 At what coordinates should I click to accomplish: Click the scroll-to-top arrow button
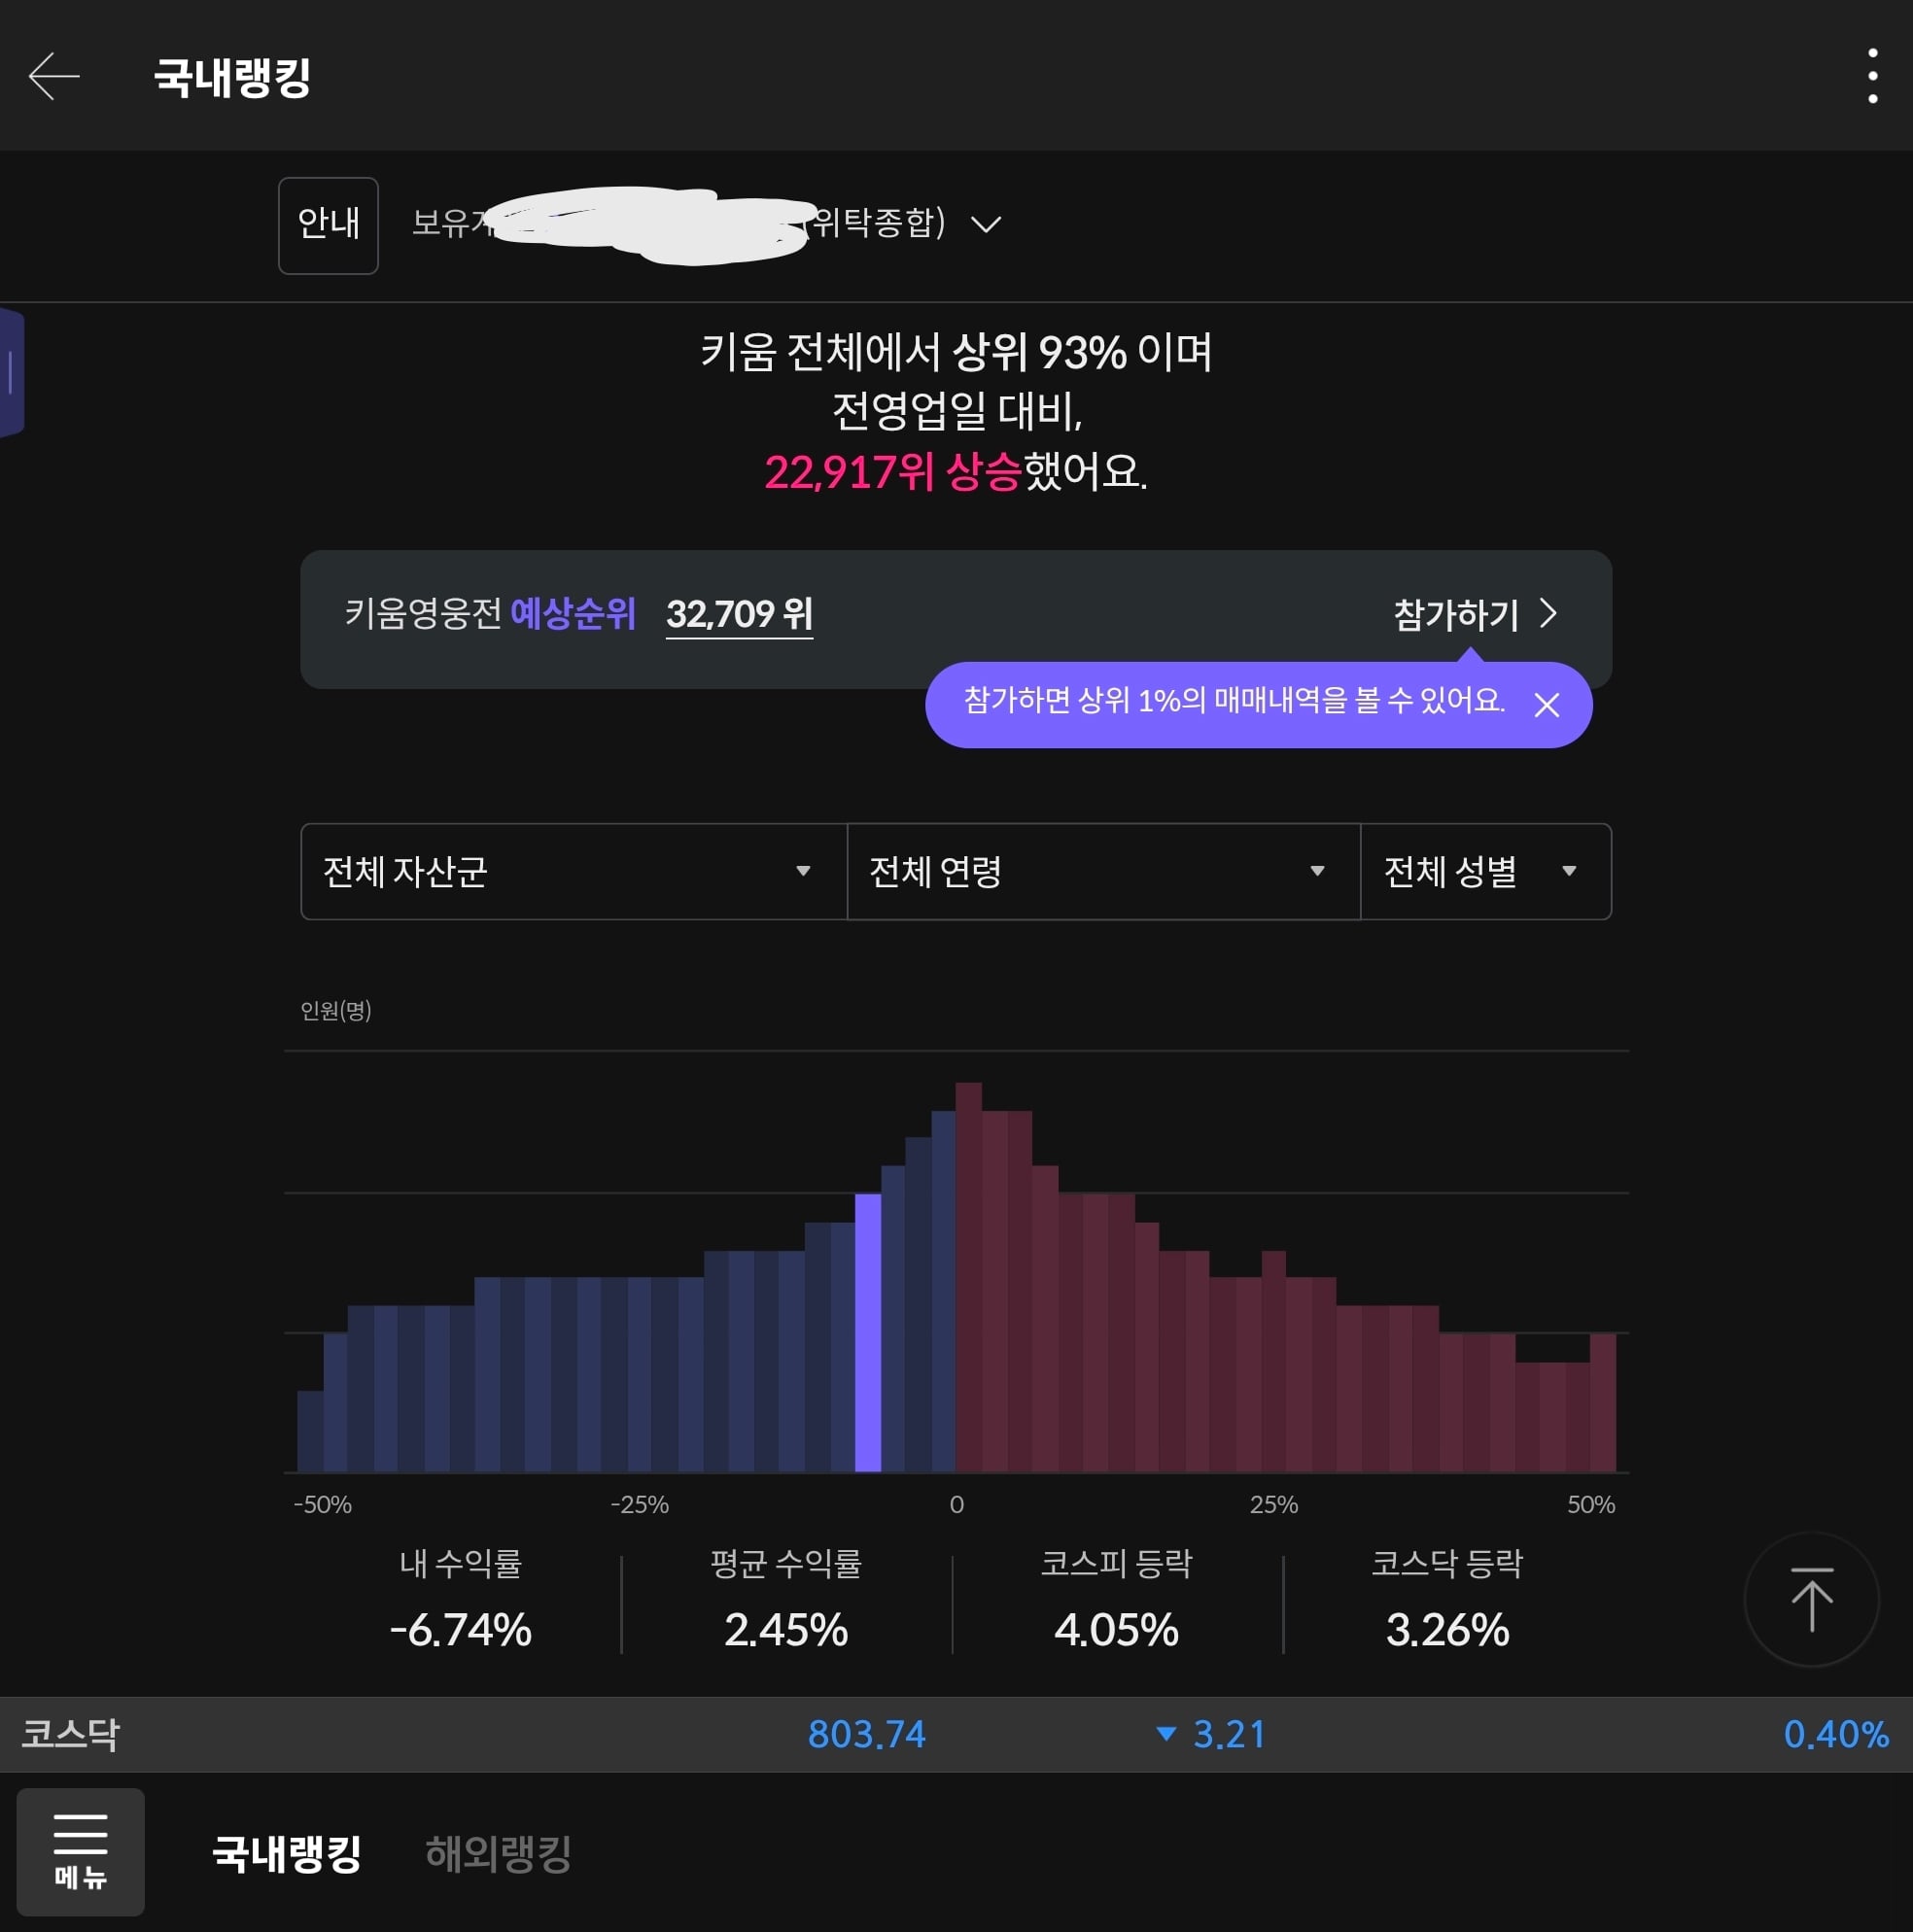point(1811,1599)
